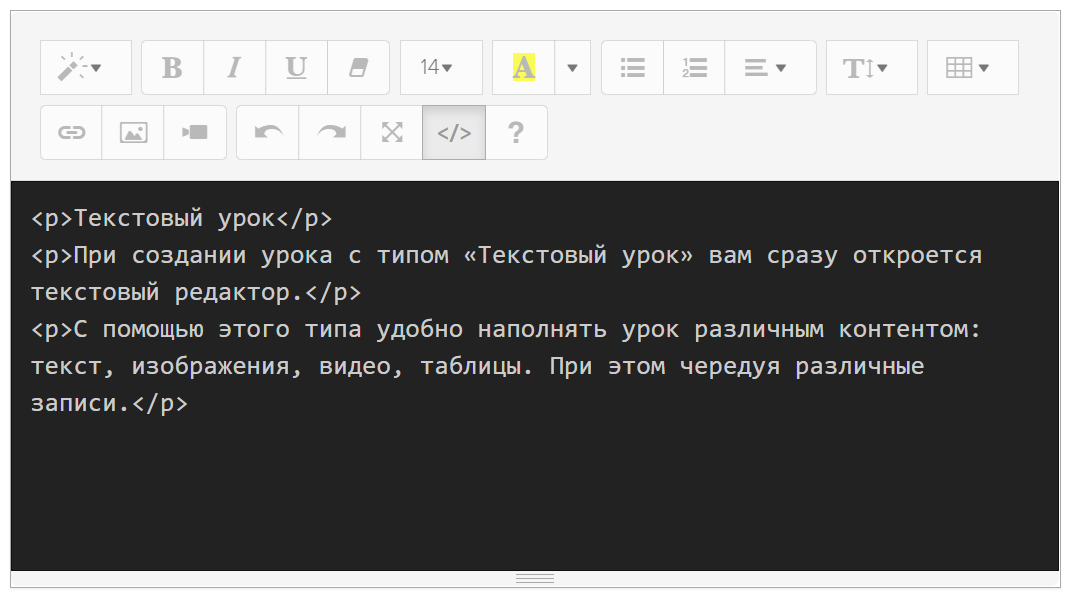Screen dimensions: 1070x595
Task: Toggle bold text formatting
Action: coord(172,68)
